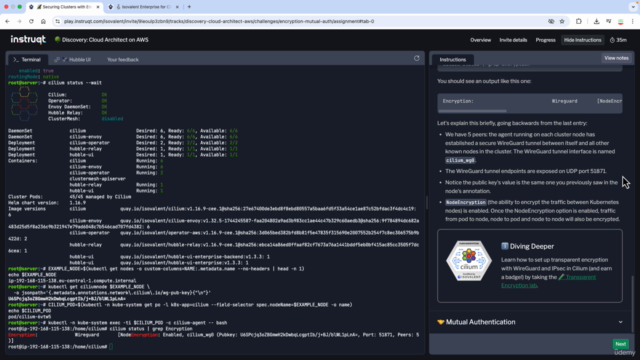Open a new browser tab
The height and width of the screenshot is (360, 640).
tap(189, 7)
